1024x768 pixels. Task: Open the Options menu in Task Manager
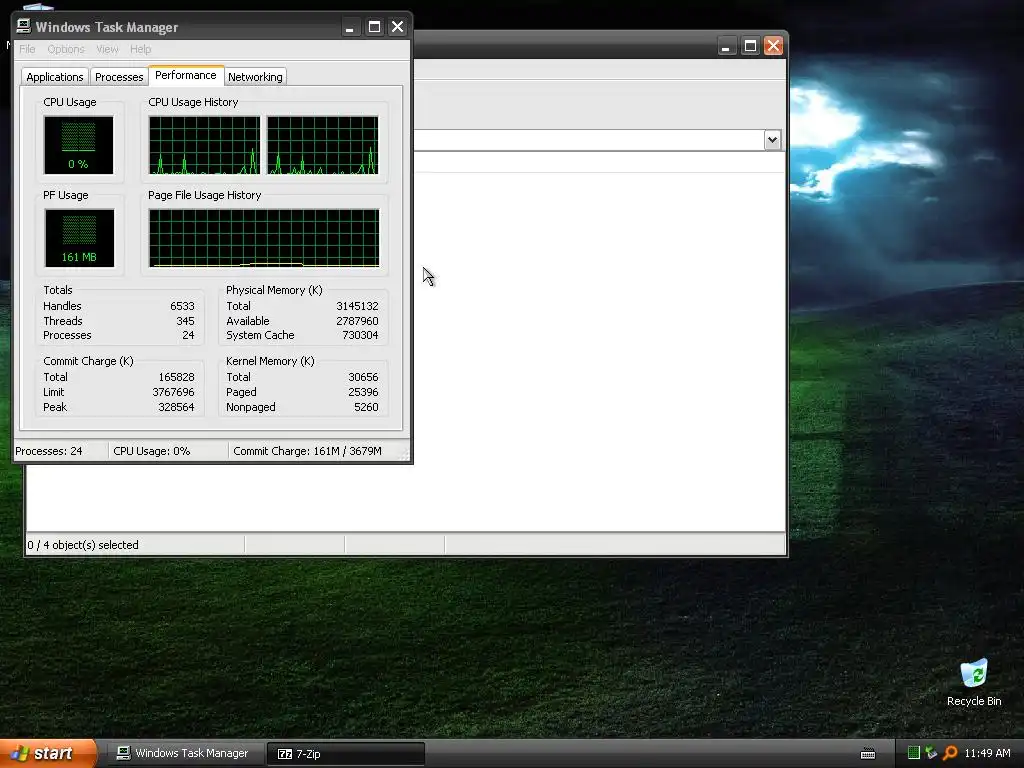coord(66,49)
